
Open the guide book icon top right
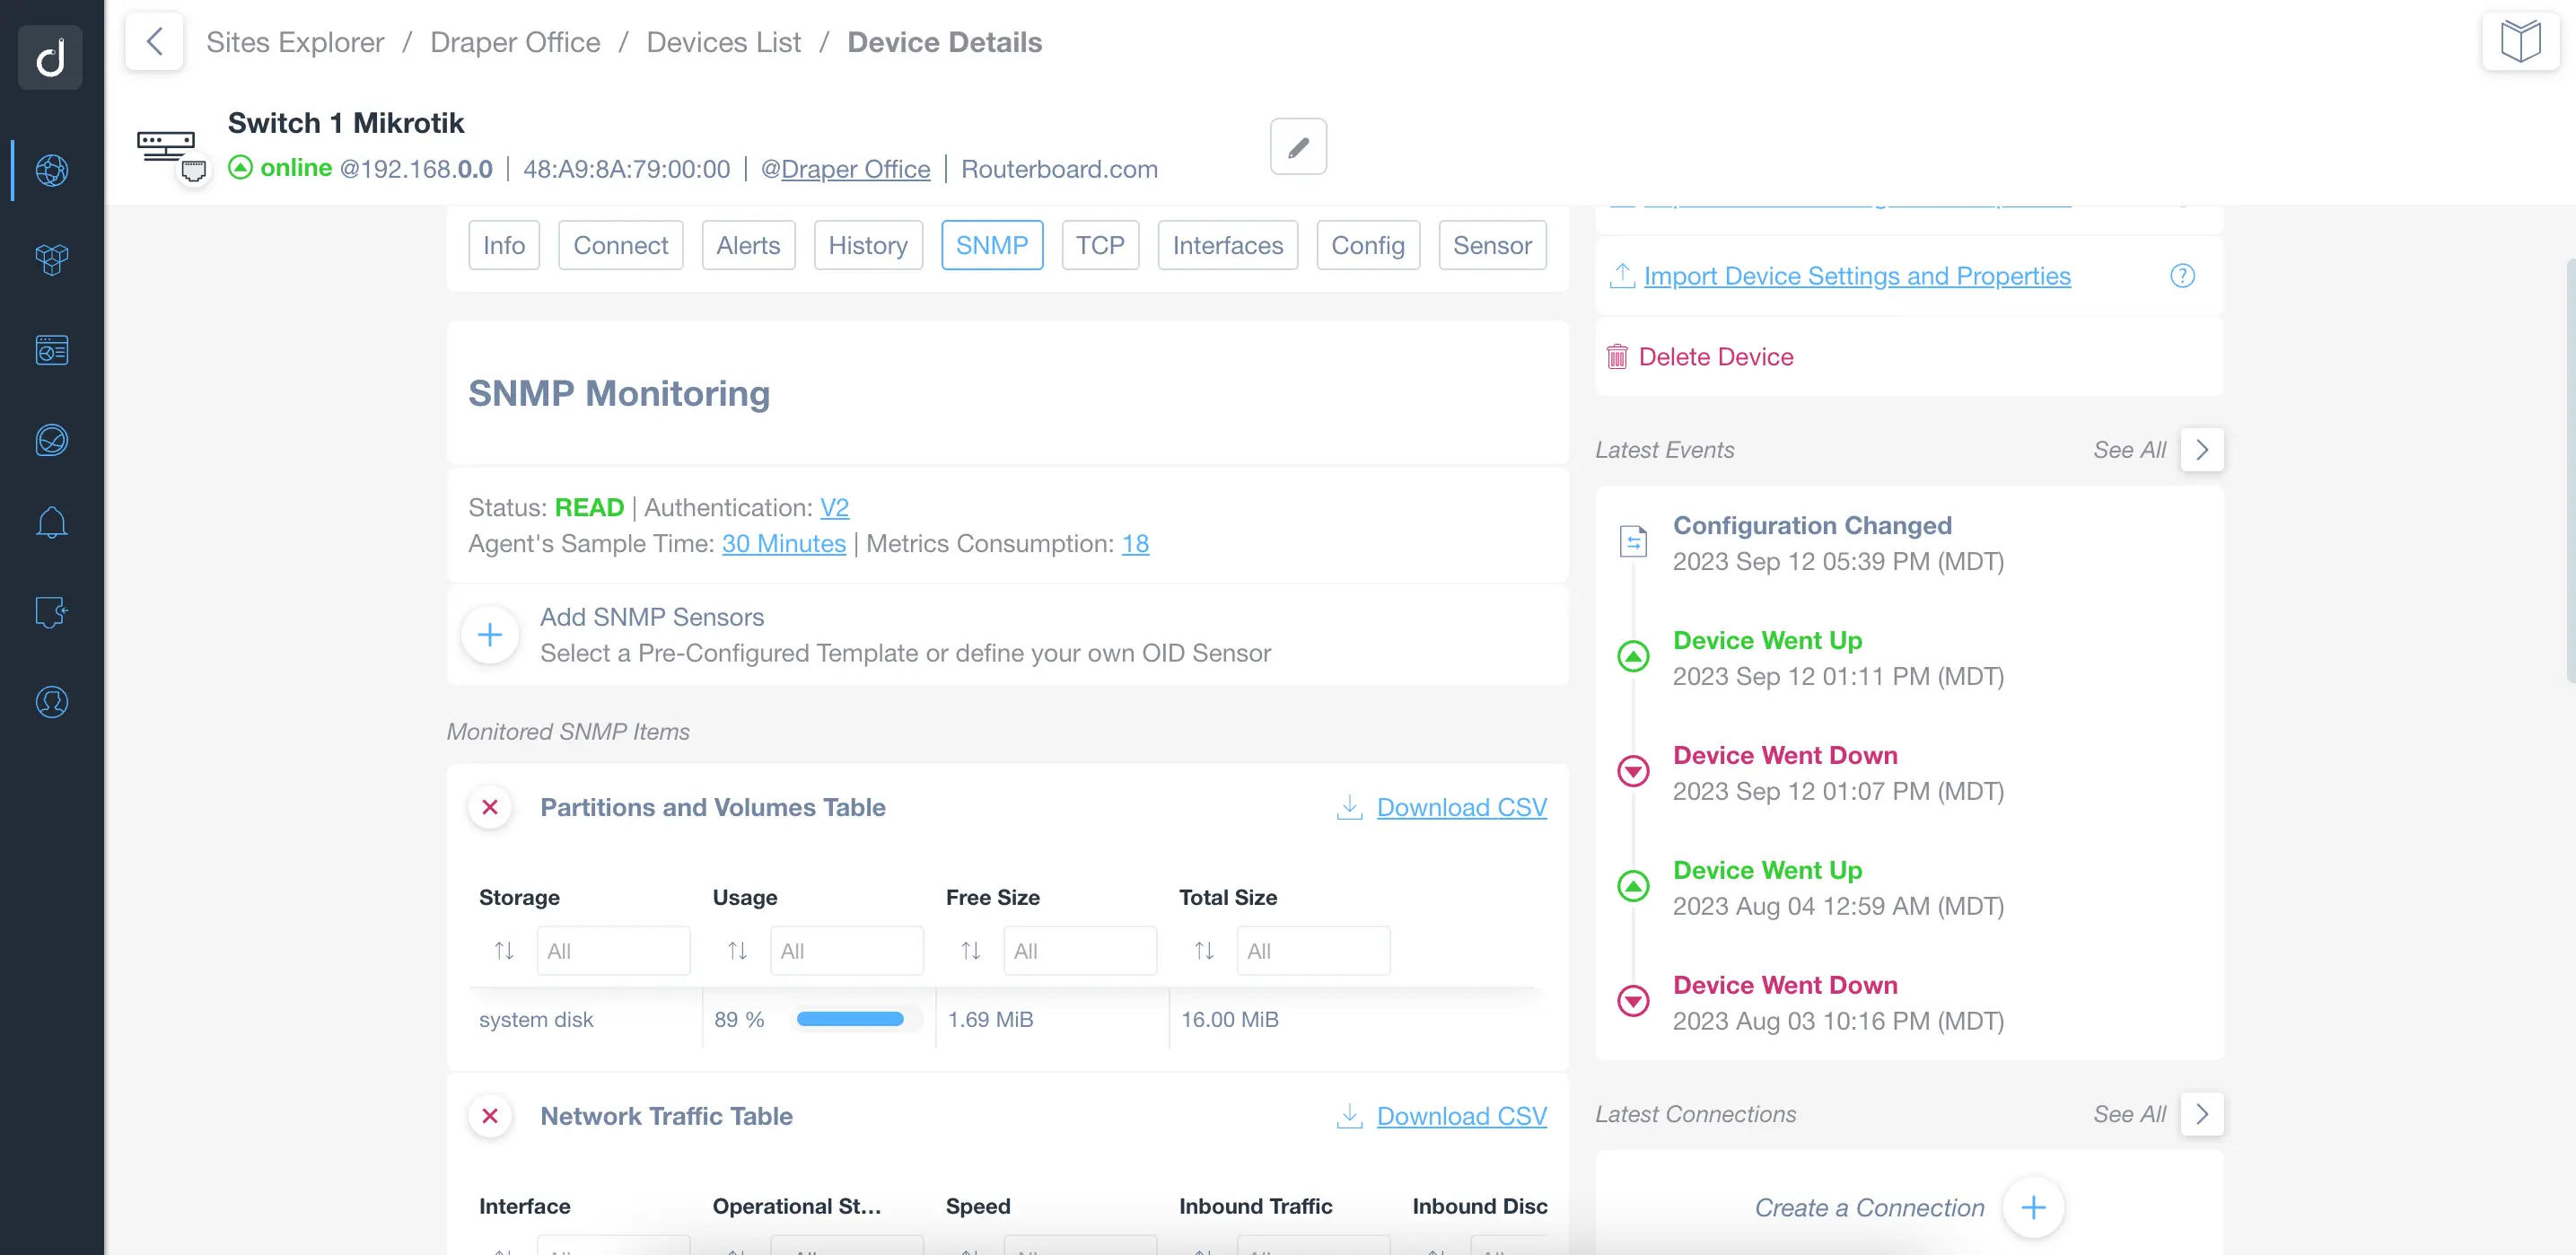[2520, 41]
